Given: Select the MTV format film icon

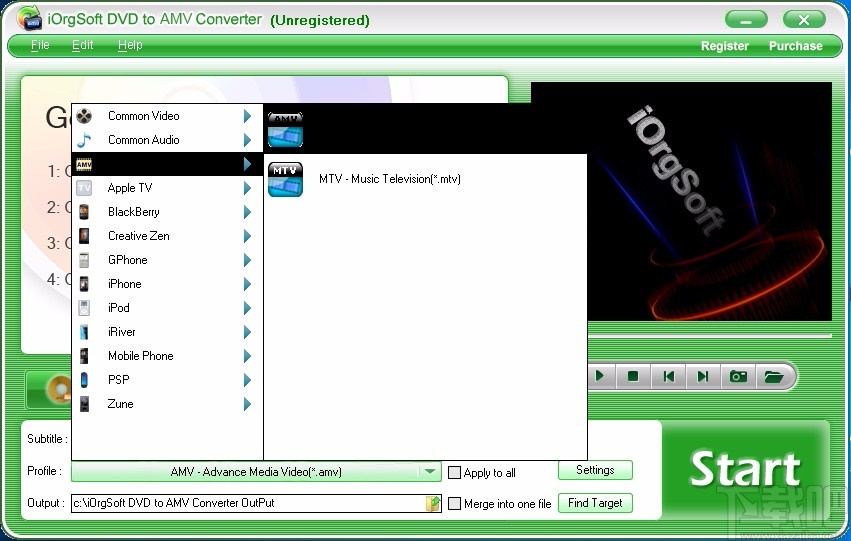Looking at the screenshot, I should click(x=285, y=179).
